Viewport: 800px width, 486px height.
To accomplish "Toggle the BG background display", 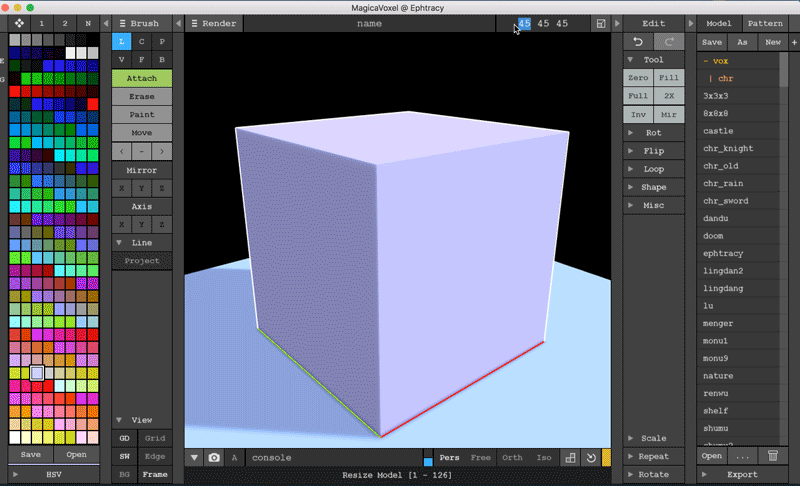I will click(x=124, y=474).
